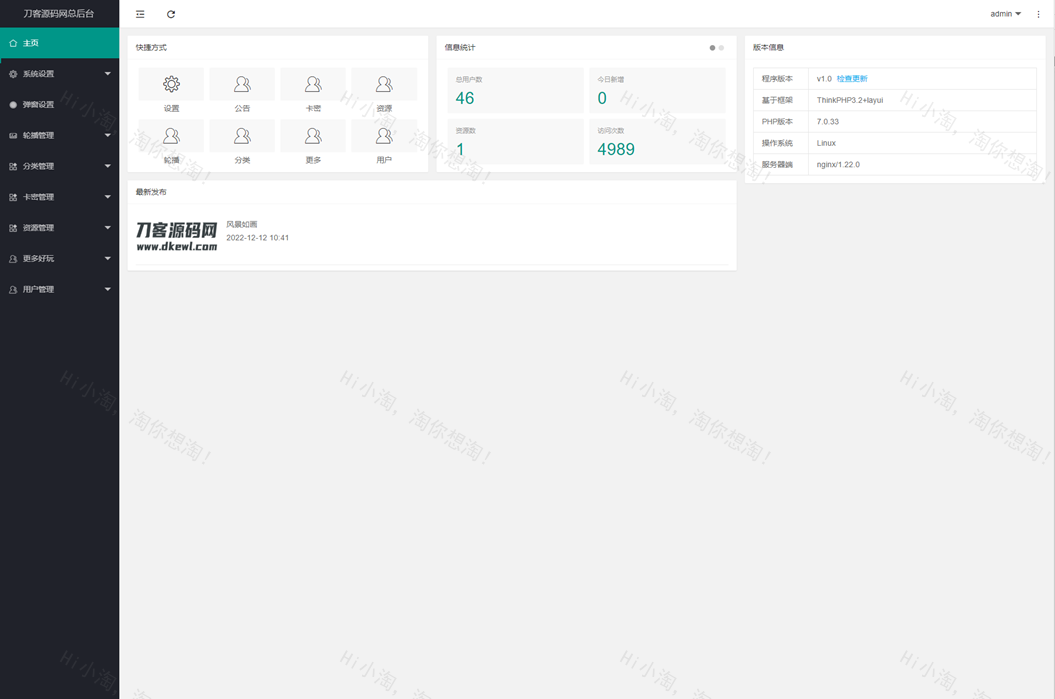1055x699 pixels.
Task: Click the three-dot more options icon
Action: pyautogui.click(x=1038, y=14)
